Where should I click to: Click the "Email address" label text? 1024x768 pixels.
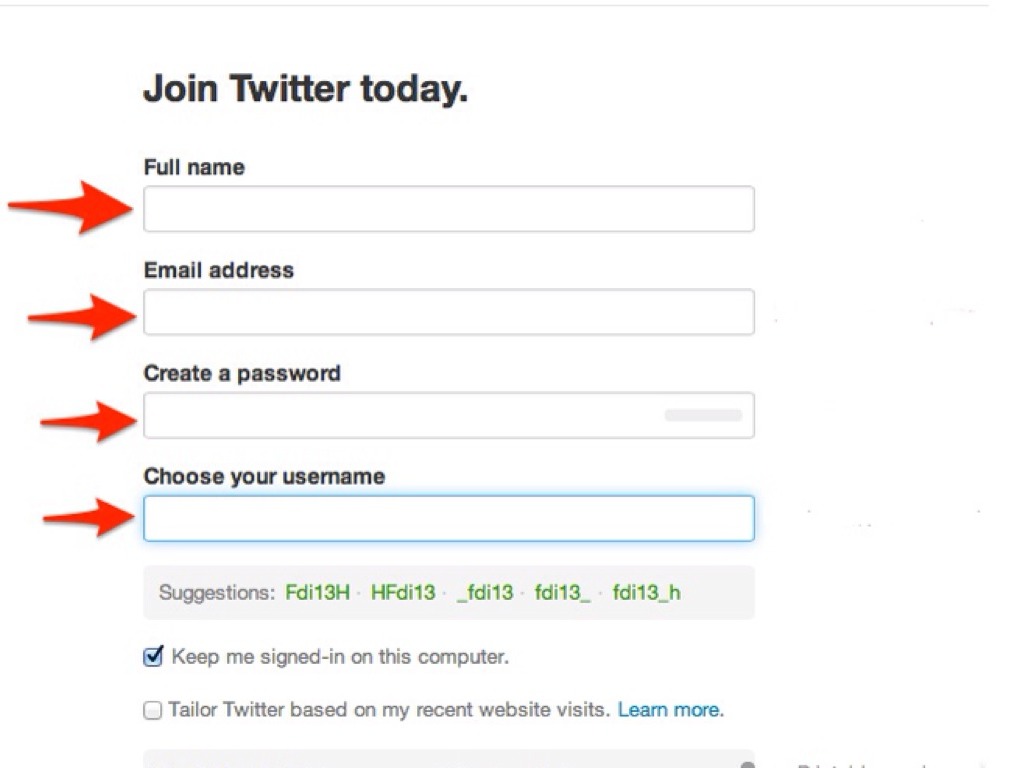tap(219, 270)
